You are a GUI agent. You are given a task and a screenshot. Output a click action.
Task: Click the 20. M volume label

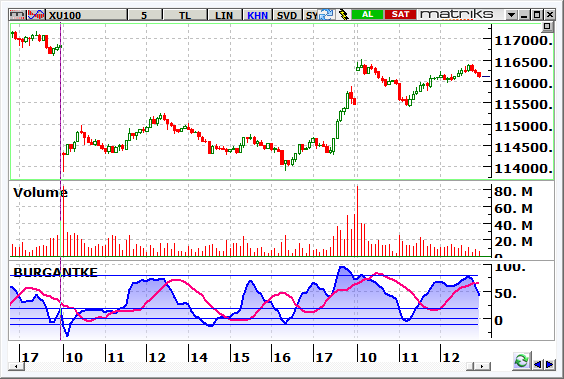coord(513,242)
